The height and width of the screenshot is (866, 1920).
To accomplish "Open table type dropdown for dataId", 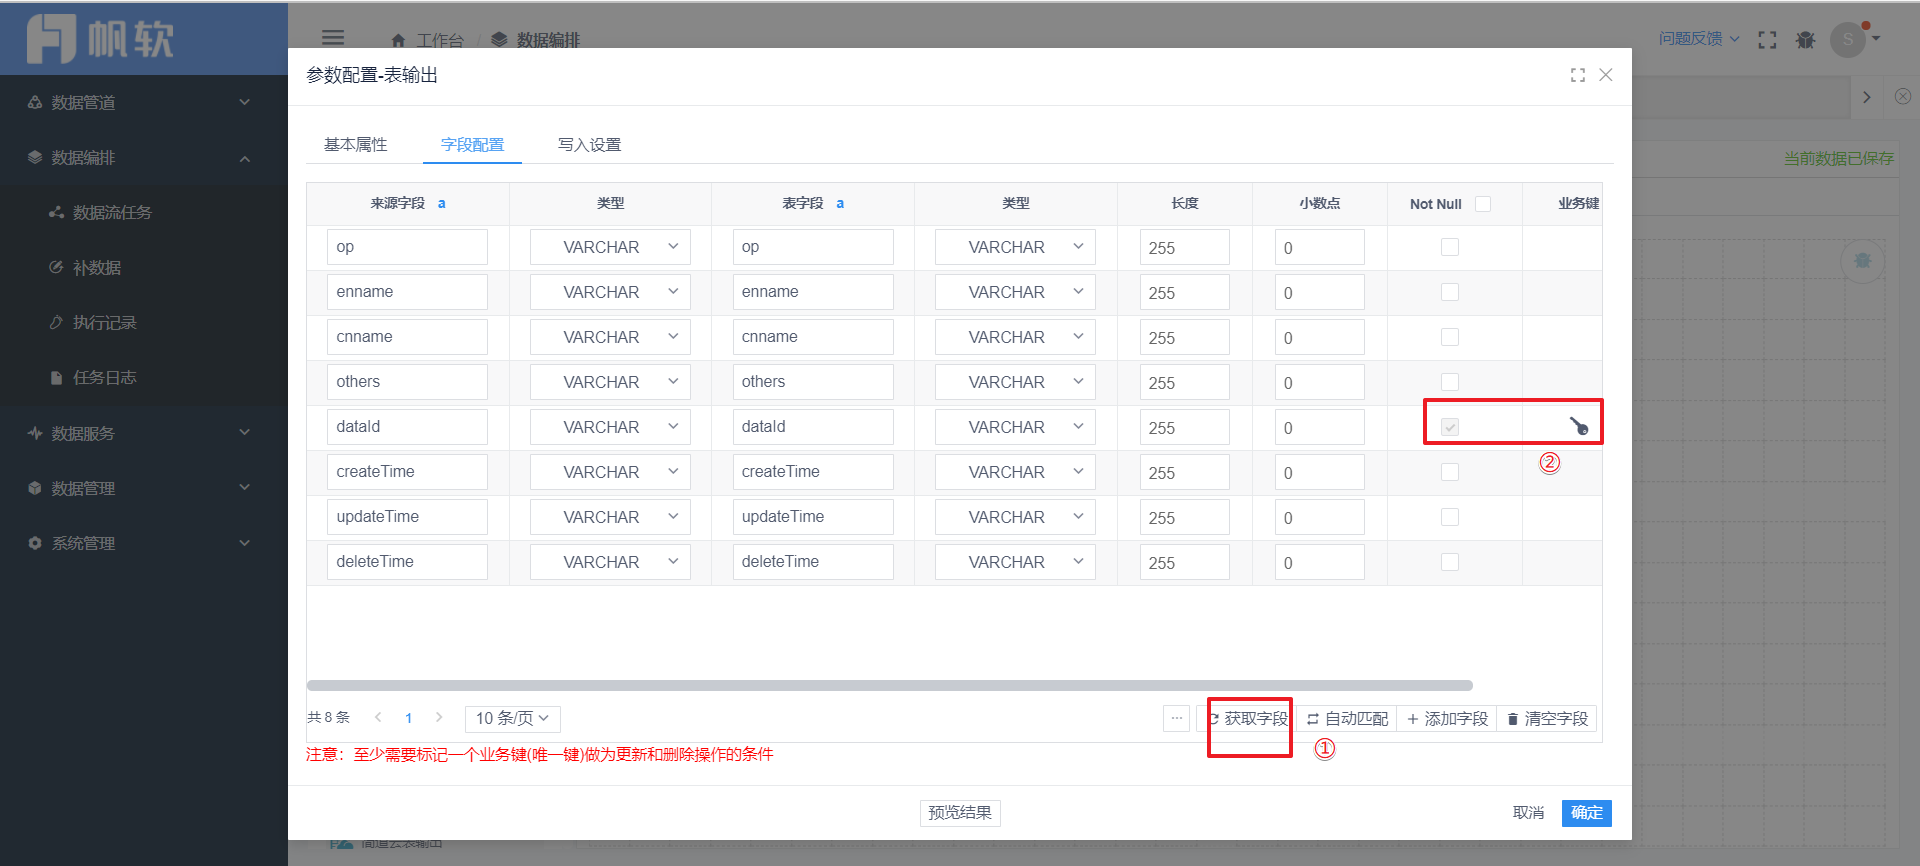I will pos(1015,427).
